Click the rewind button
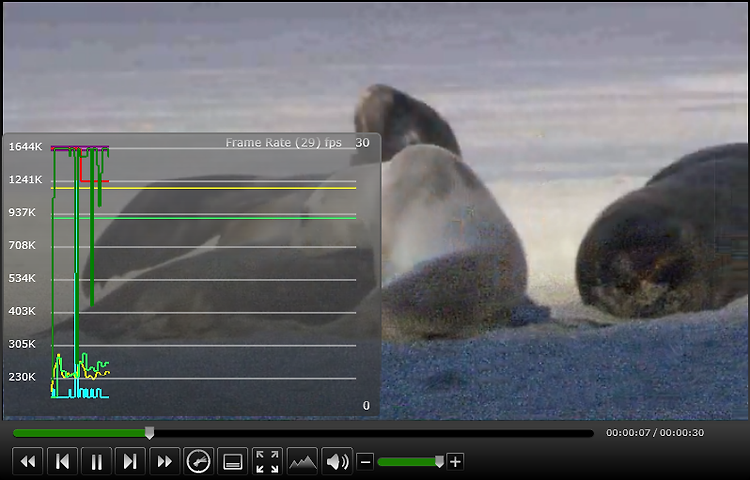The height and width of the screenshot is (480, 750). [x=28, y=462]
